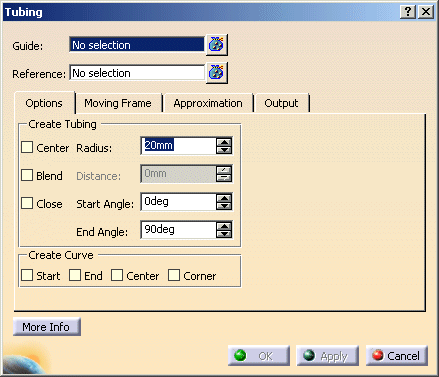Click the Start Angle 0deg field
439x377 pixels.
(x=179, y=202)
